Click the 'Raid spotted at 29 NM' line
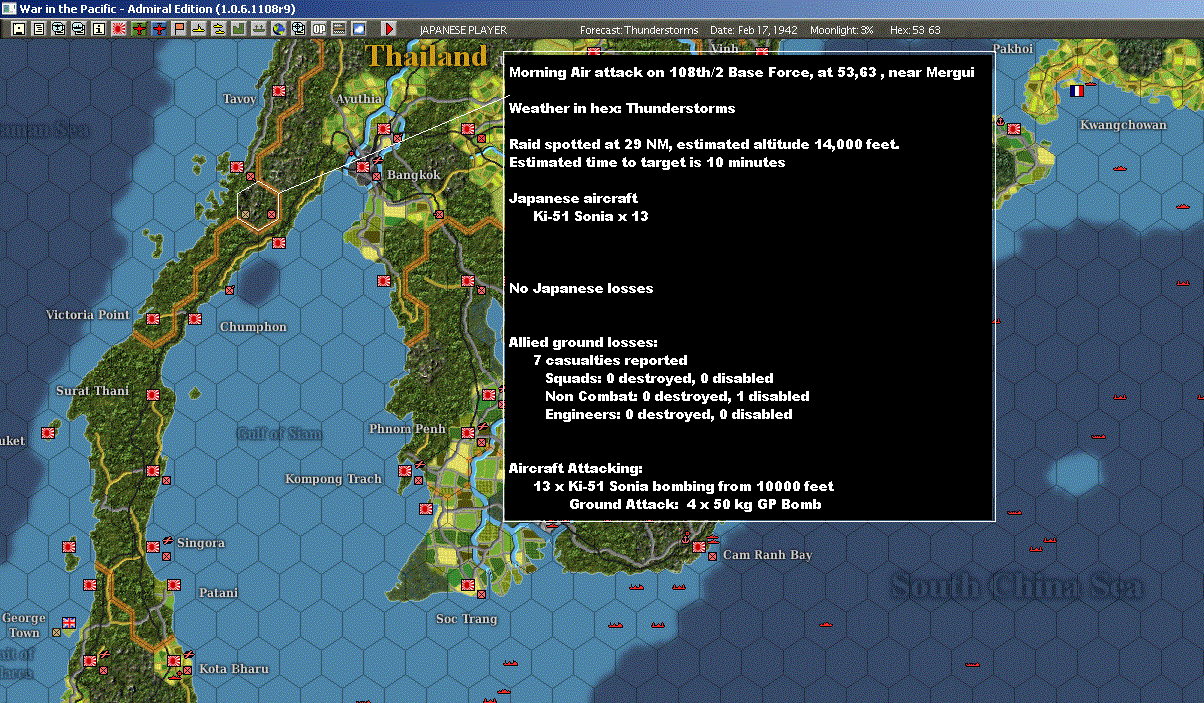The height and width of the screenshot is (703, 1204). point(704,144)
